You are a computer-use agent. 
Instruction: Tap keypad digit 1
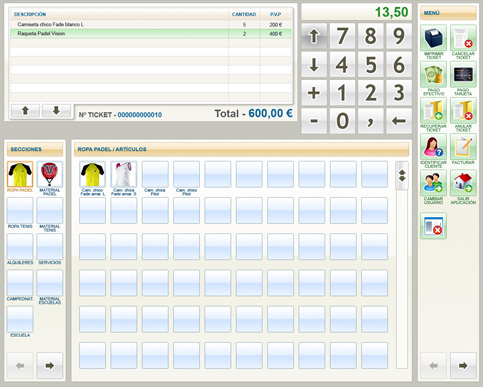click(x=342, y=93)
